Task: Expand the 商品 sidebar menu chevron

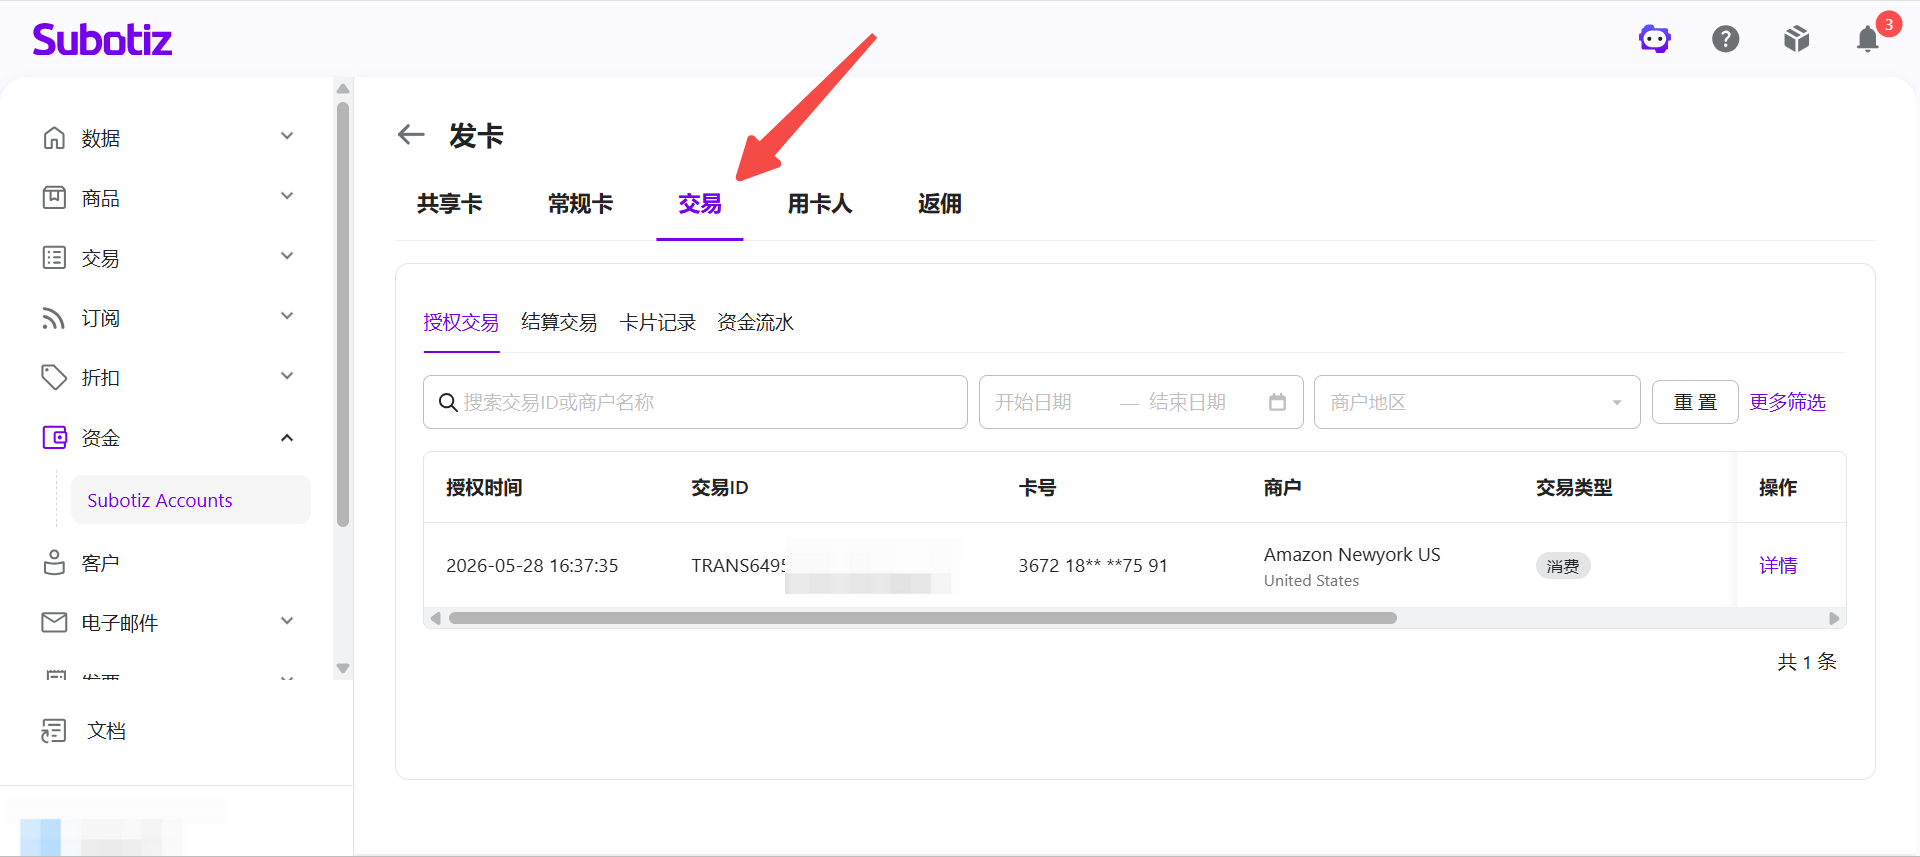Action: click(x=287, y=196)
